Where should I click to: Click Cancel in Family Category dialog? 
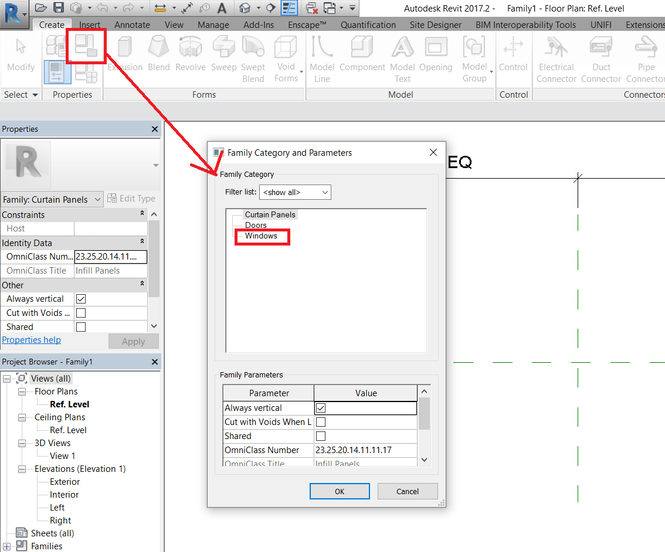point(407,491)
